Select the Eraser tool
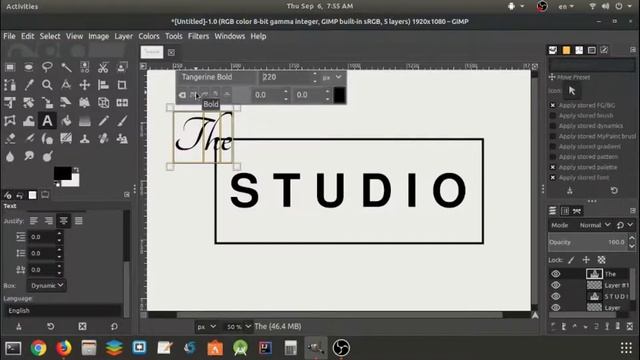This screenshot has width=640, height=360. [x=10, y=139]
